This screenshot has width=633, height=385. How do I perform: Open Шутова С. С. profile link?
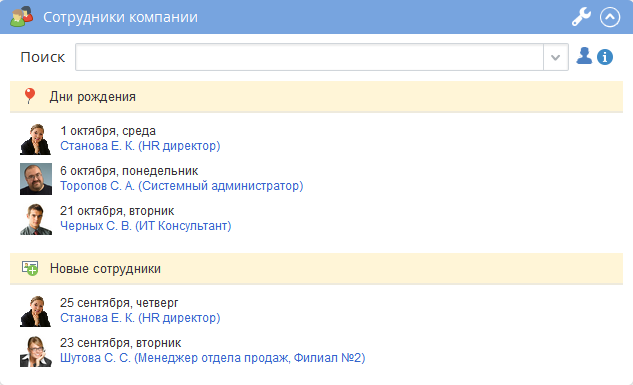point(213,358)
